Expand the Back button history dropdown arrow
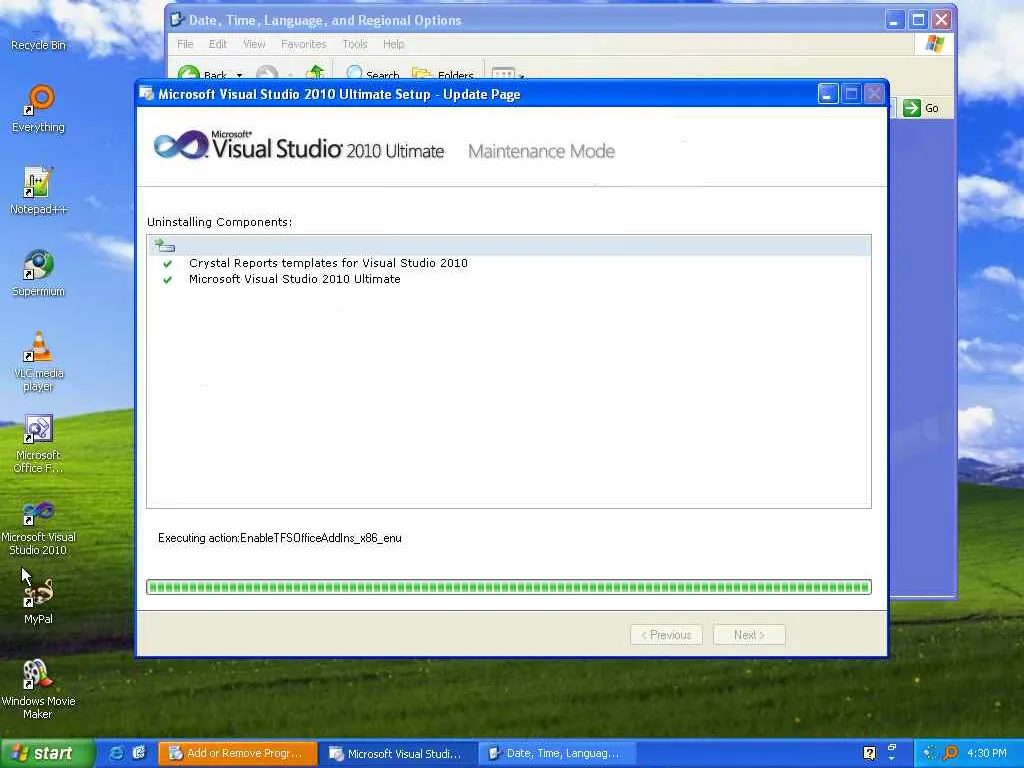The width and height of the screenshot is (1024, 768). point(240,76)
